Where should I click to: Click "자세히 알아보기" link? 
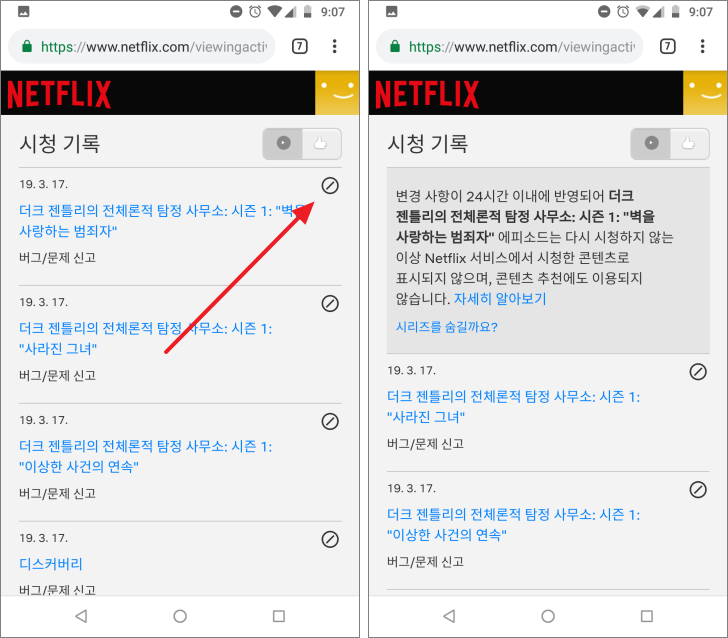pos(500,299)
